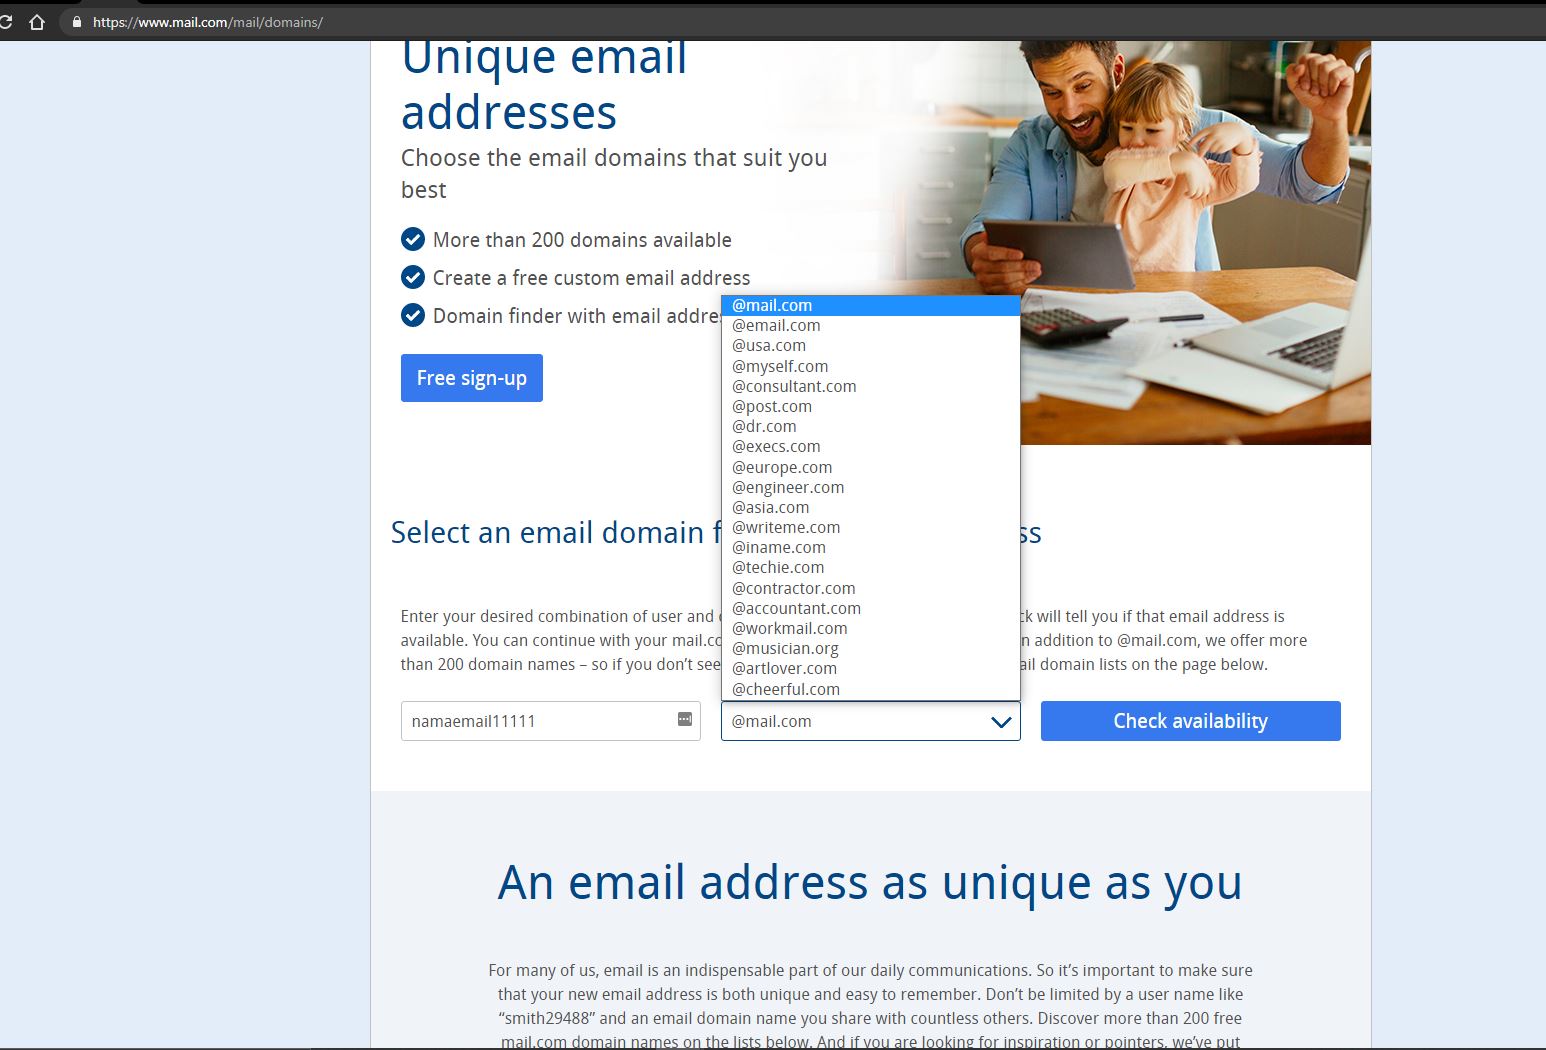Click the checkmark icon beside More than 200 domains

pyautogui.click(x=413, y=239)
